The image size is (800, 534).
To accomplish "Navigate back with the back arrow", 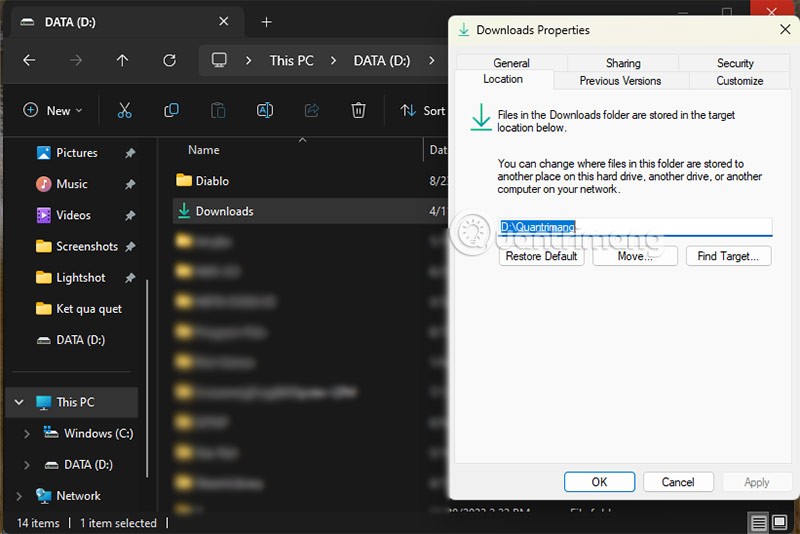I will tap(29, 60).
